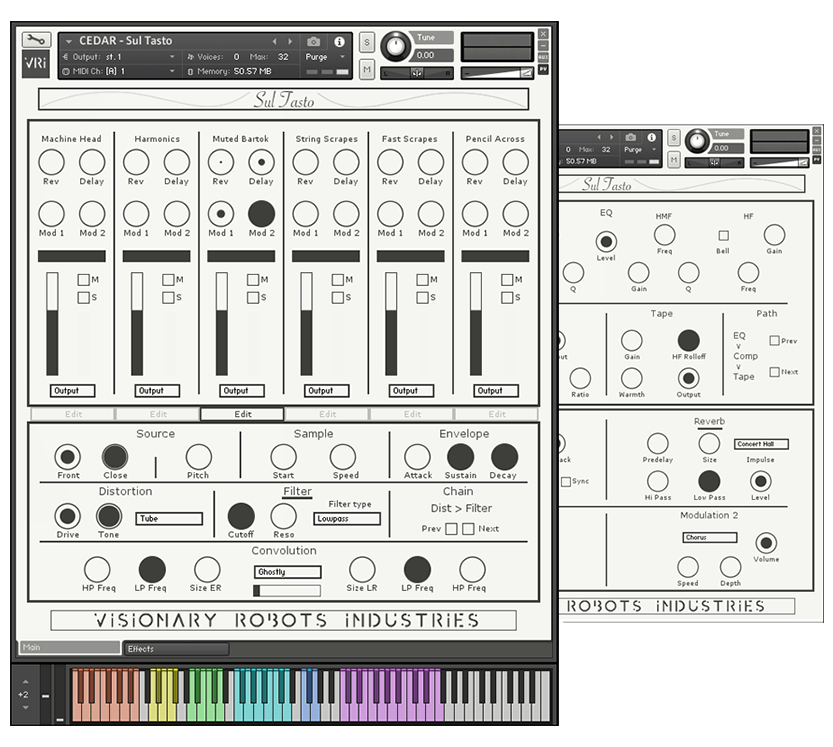Open the instrument info icon
Screen dimensions: 833x747
point(339,42)
